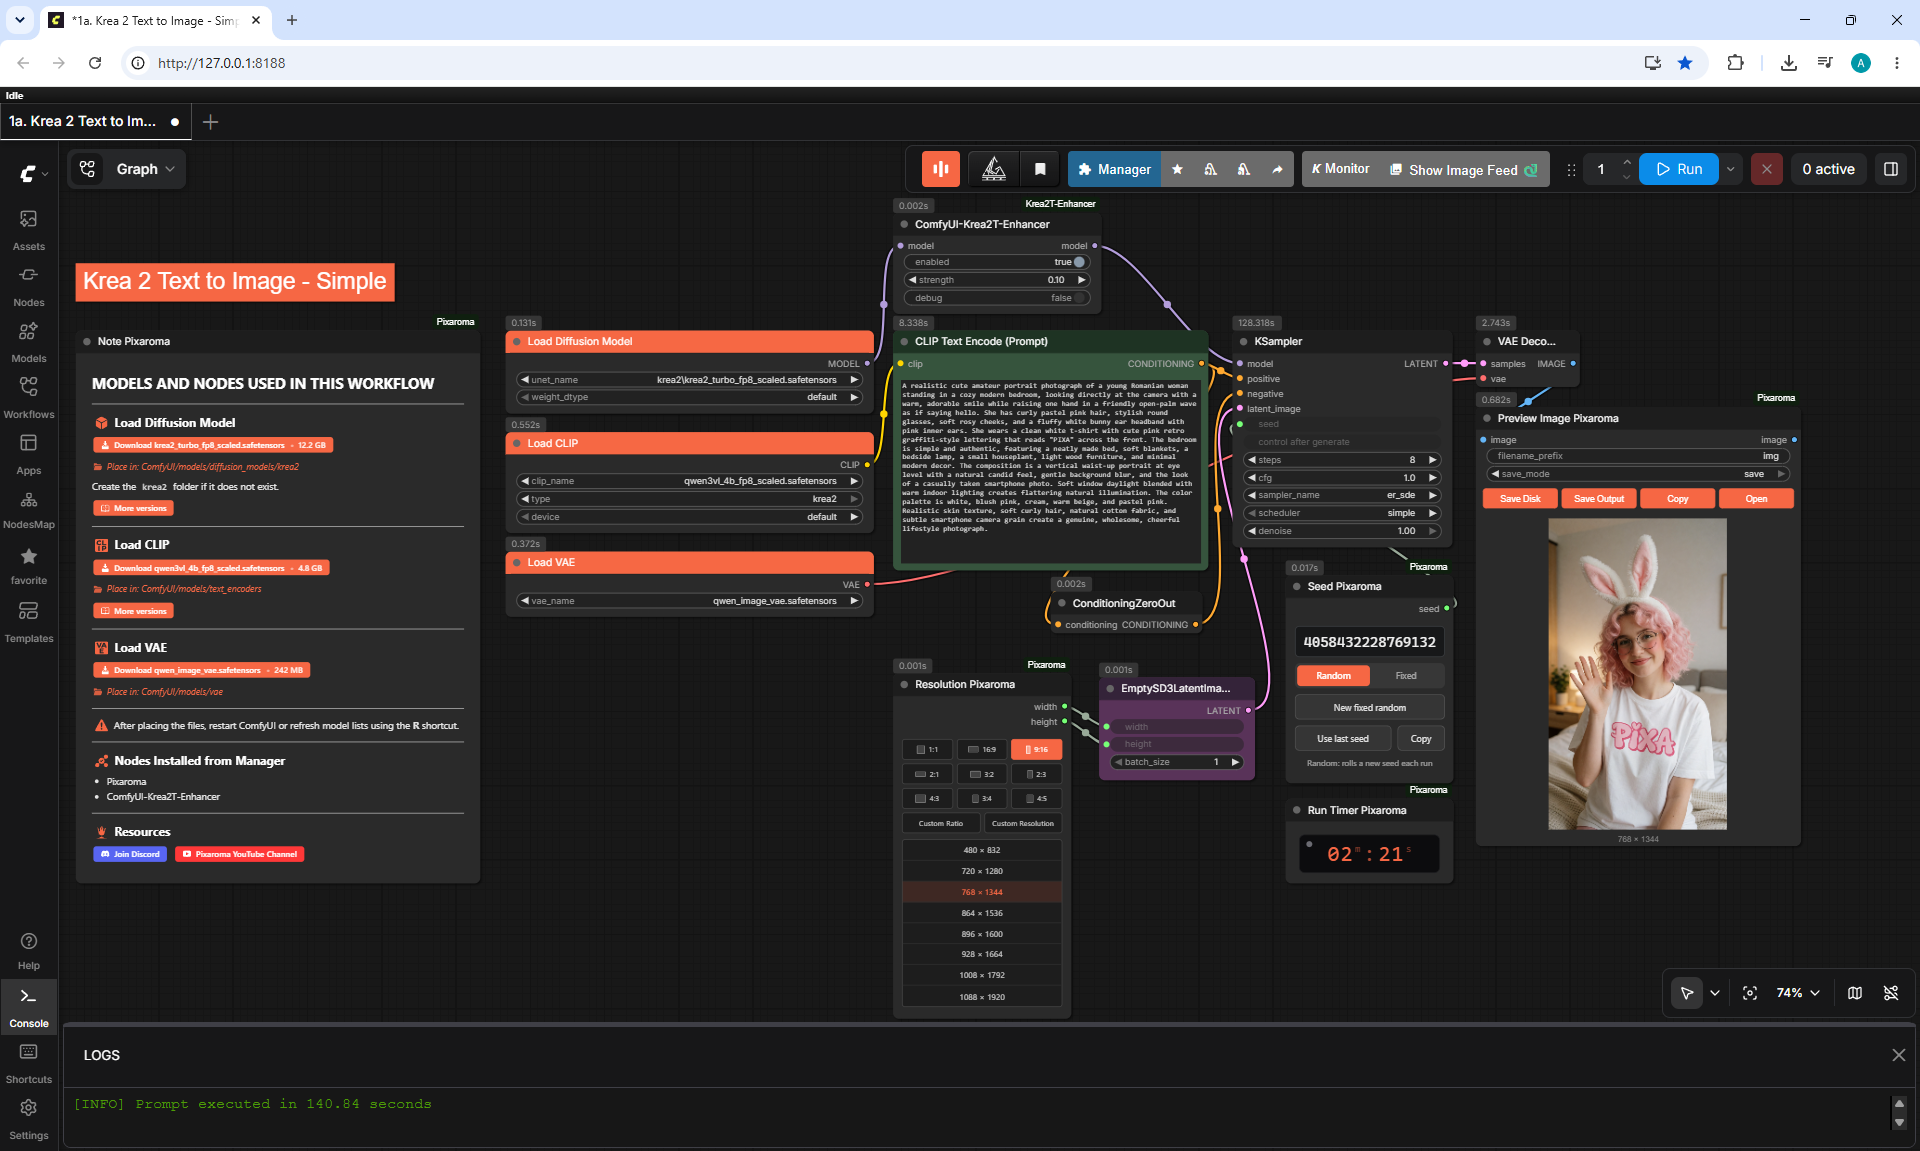Click the star icon next to Manager
This screenshot has height=1151, width=1920.
point(1177,169)
